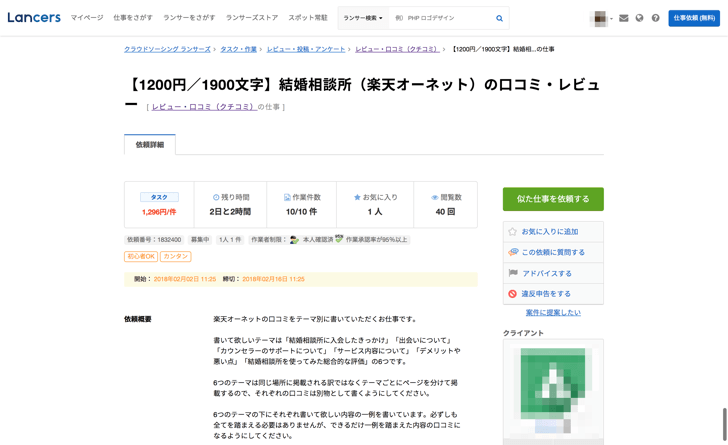Open タスク・作業 breadcrumb link
The width and height of the screenshot is (728, 445).
pyautogui.click(x=238, y=49)
